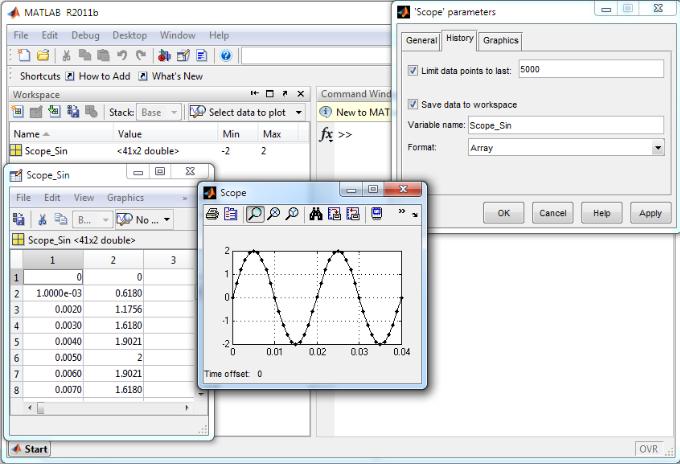The image size is (680, 464).
Task: Click Apply in Scope parameters dialog
Action: pyautogui.click(x=651, y=213)
